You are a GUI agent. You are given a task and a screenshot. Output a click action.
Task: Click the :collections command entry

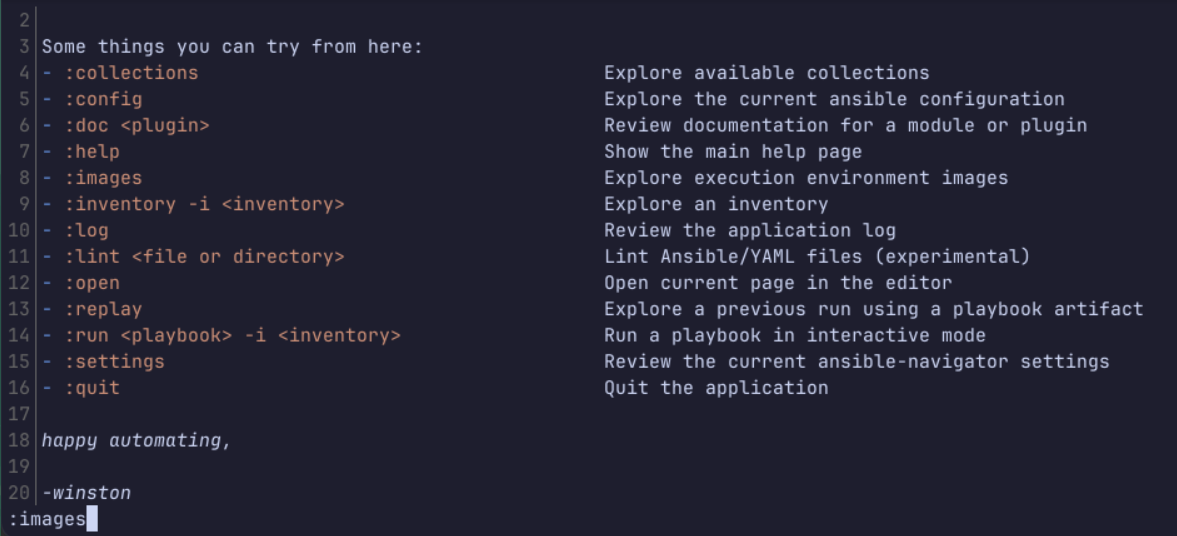coord(131,73)
